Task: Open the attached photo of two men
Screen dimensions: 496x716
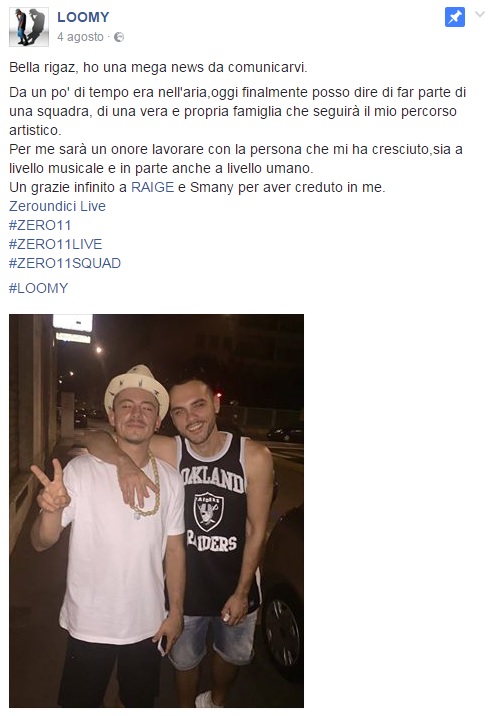Action: point(156,511)
